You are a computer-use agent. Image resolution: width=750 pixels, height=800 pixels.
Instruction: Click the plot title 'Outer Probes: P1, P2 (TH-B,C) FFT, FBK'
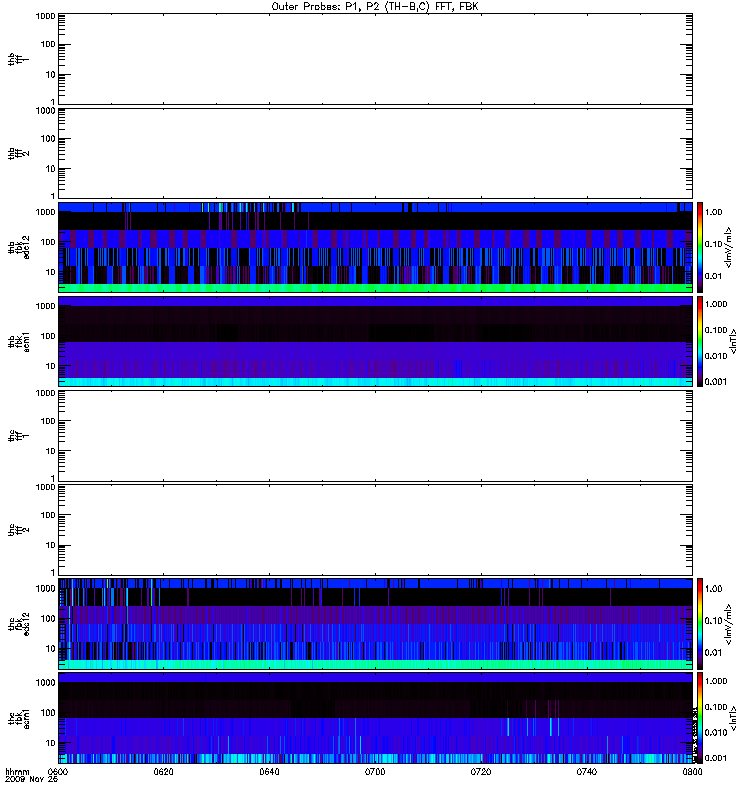[375, 7]
